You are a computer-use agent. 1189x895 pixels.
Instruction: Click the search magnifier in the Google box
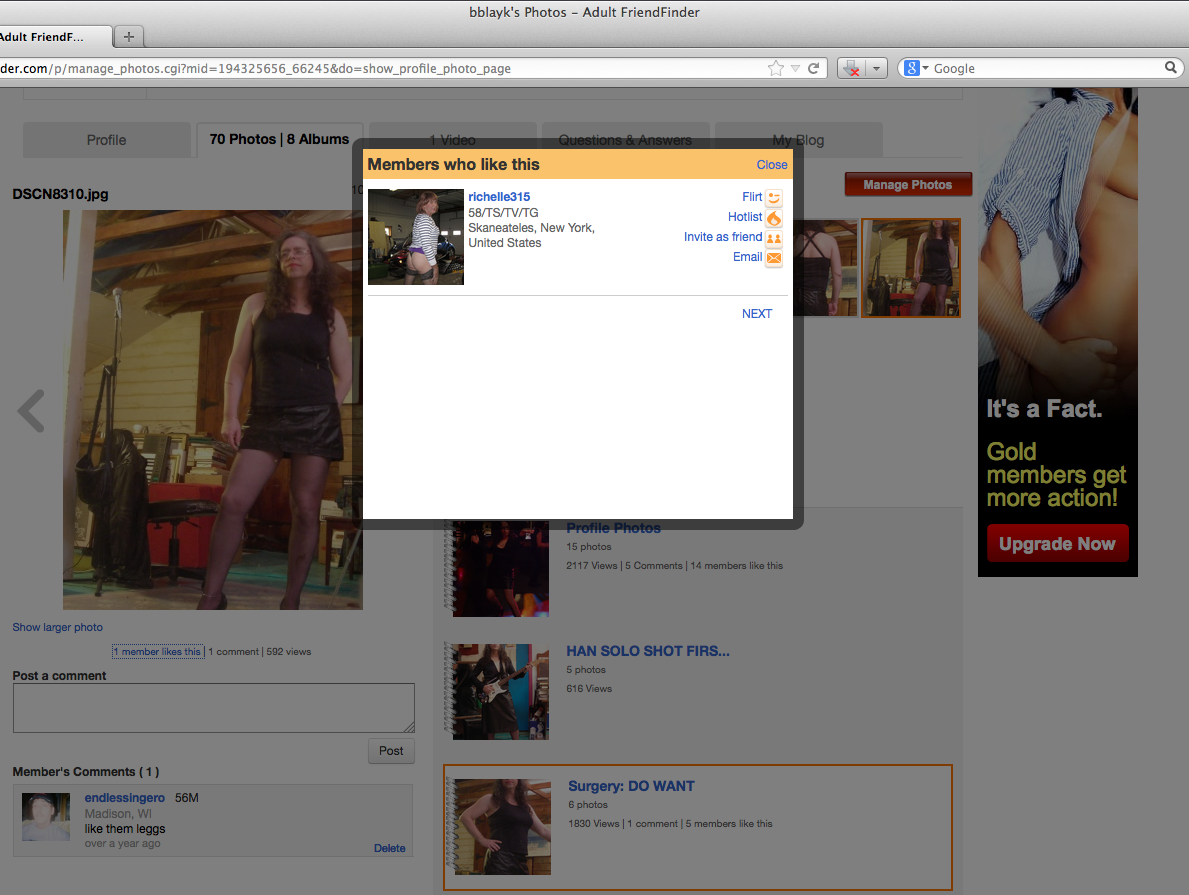click(1171, 68)
